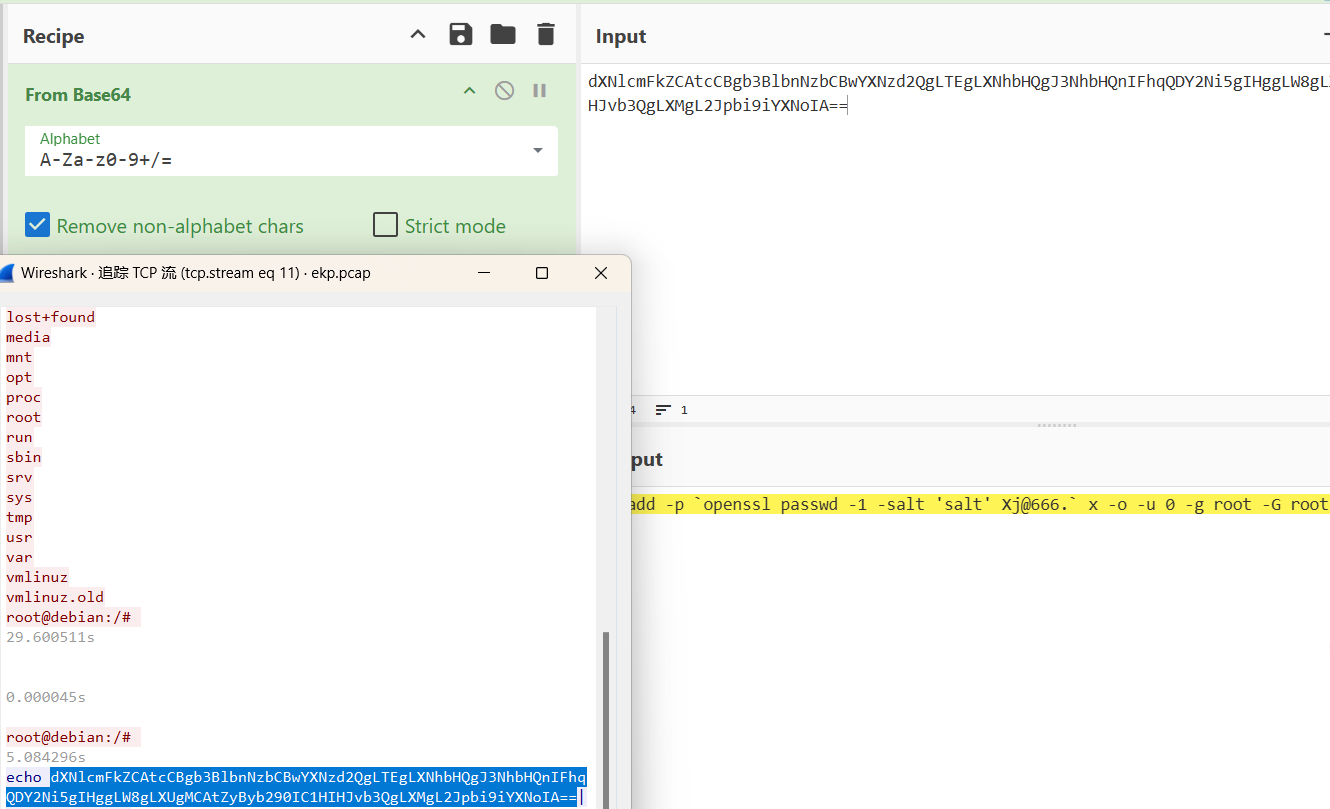Clear the recipe with the trash icon

click(x=545, y=35)
